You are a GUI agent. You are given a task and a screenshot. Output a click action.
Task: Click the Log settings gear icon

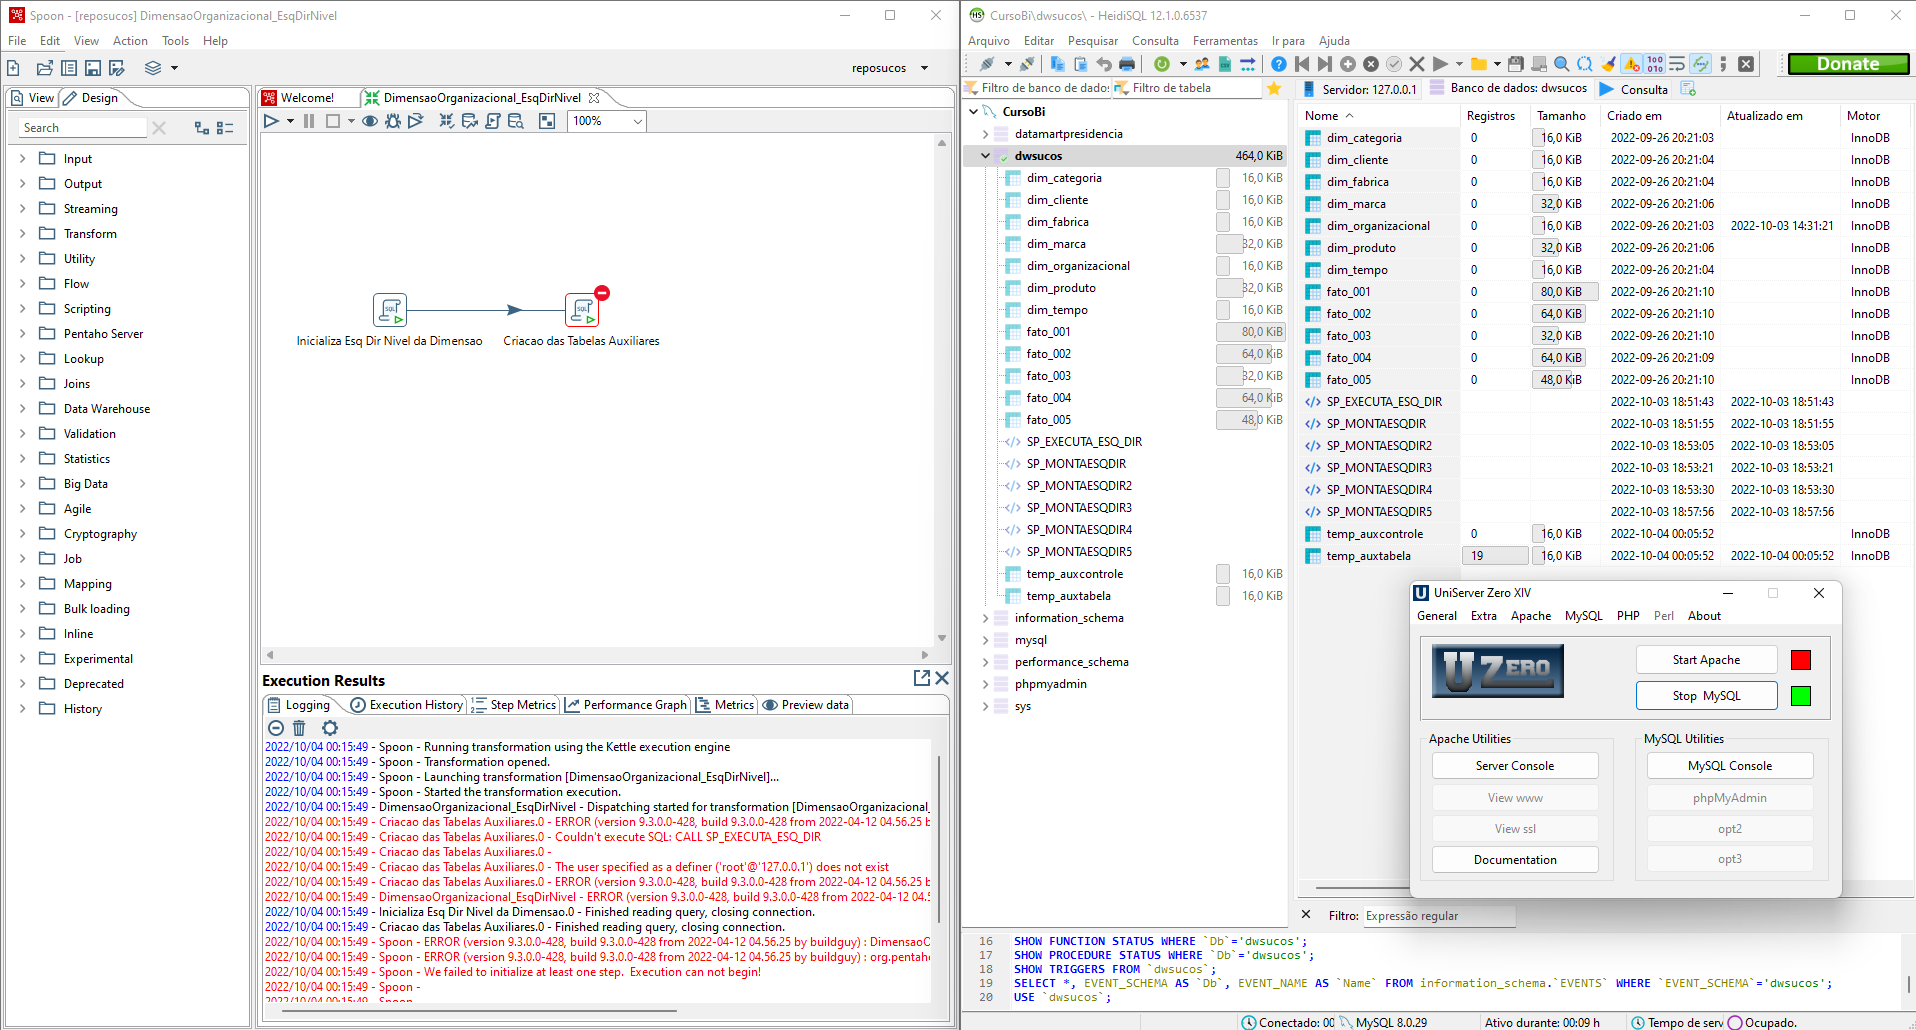(x=330, y=728)
